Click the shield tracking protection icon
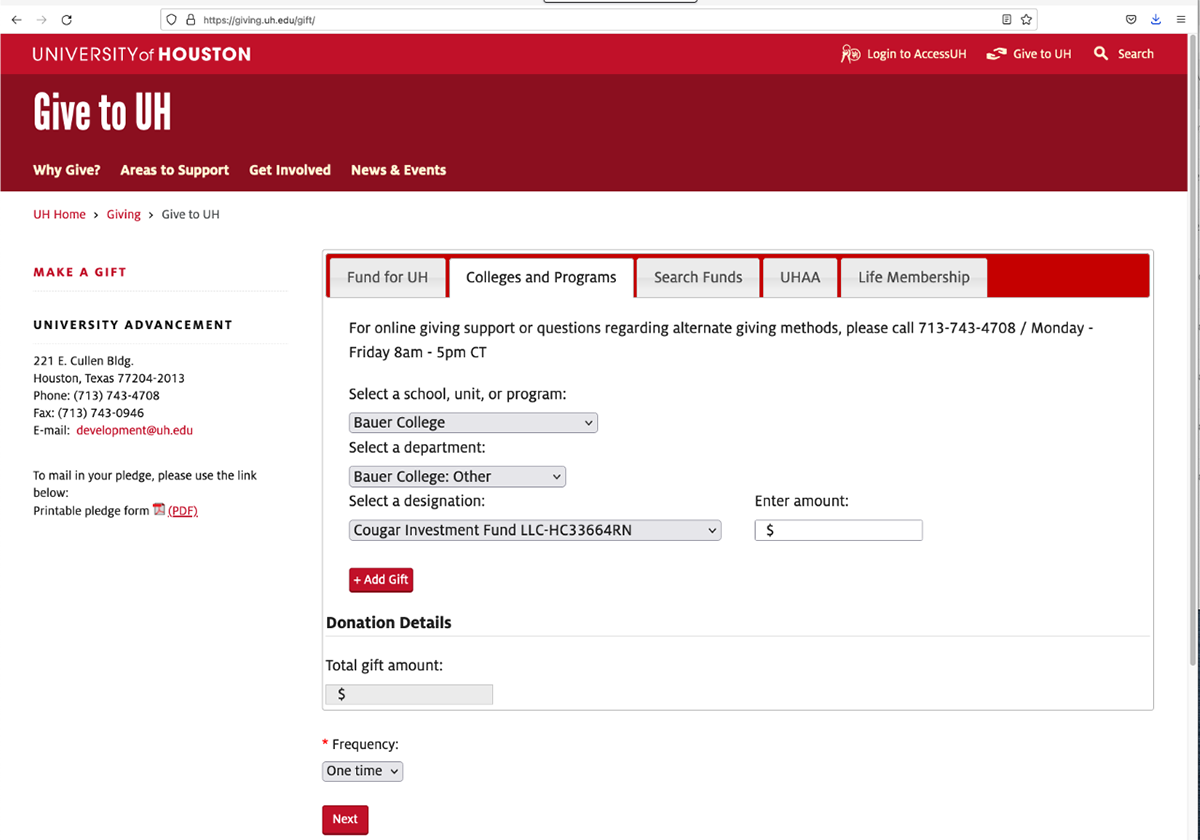The image size is (1200, 840). pyautogui.click(x=172, y=19)
